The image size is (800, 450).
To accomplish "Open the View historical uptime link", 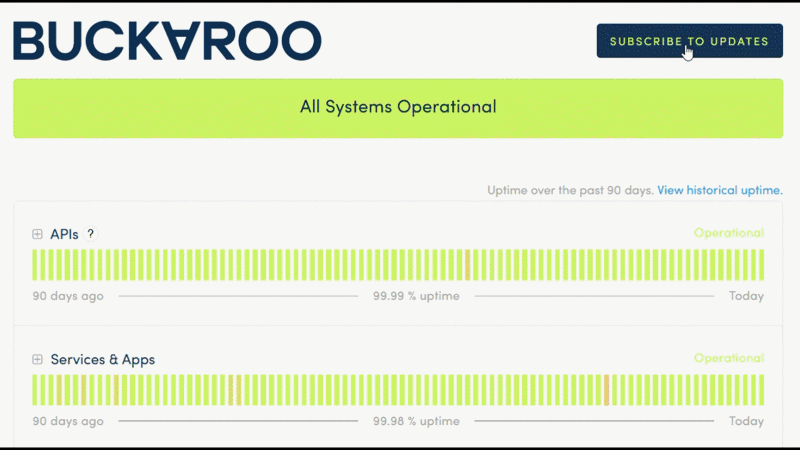I will pyautogui.click(x=719, y=190).
